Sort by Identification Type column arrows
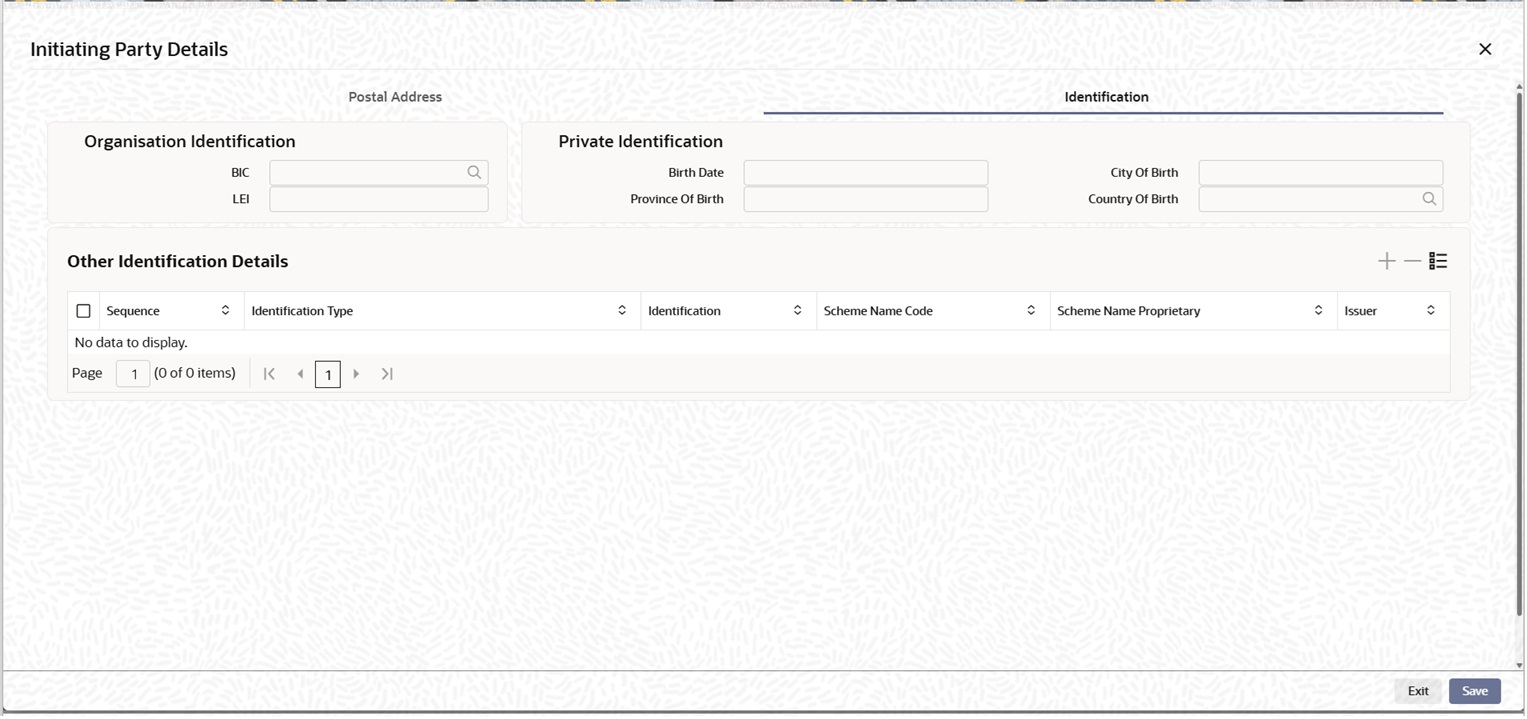 622,311
